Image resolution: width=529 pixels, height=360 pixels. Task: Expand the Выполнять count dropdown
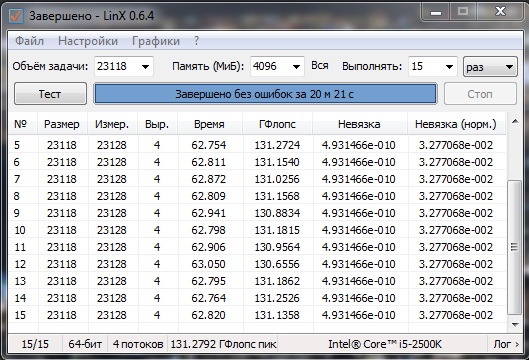(449, 66)
